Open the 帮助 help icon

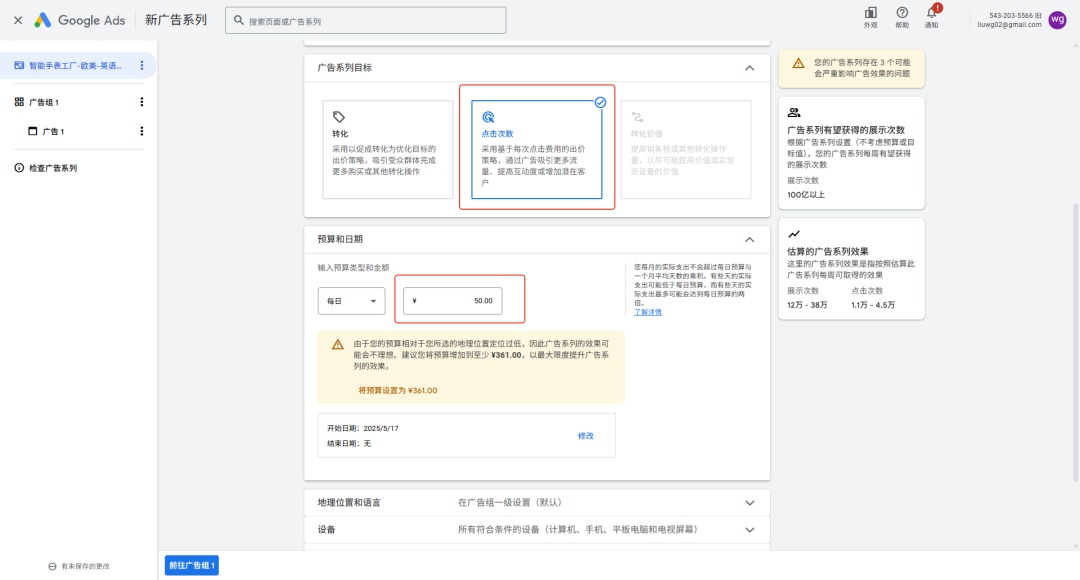(902, 16)
